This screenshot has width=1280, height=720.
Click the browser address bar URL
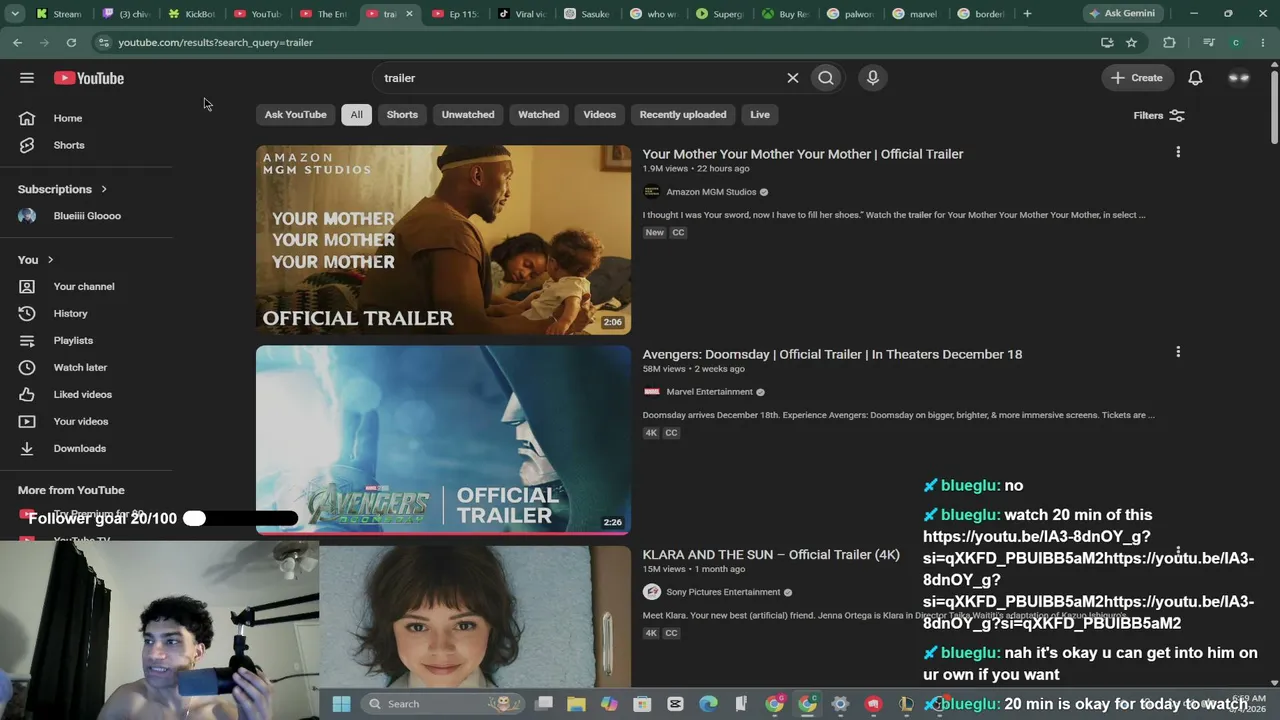pos(215,43)
